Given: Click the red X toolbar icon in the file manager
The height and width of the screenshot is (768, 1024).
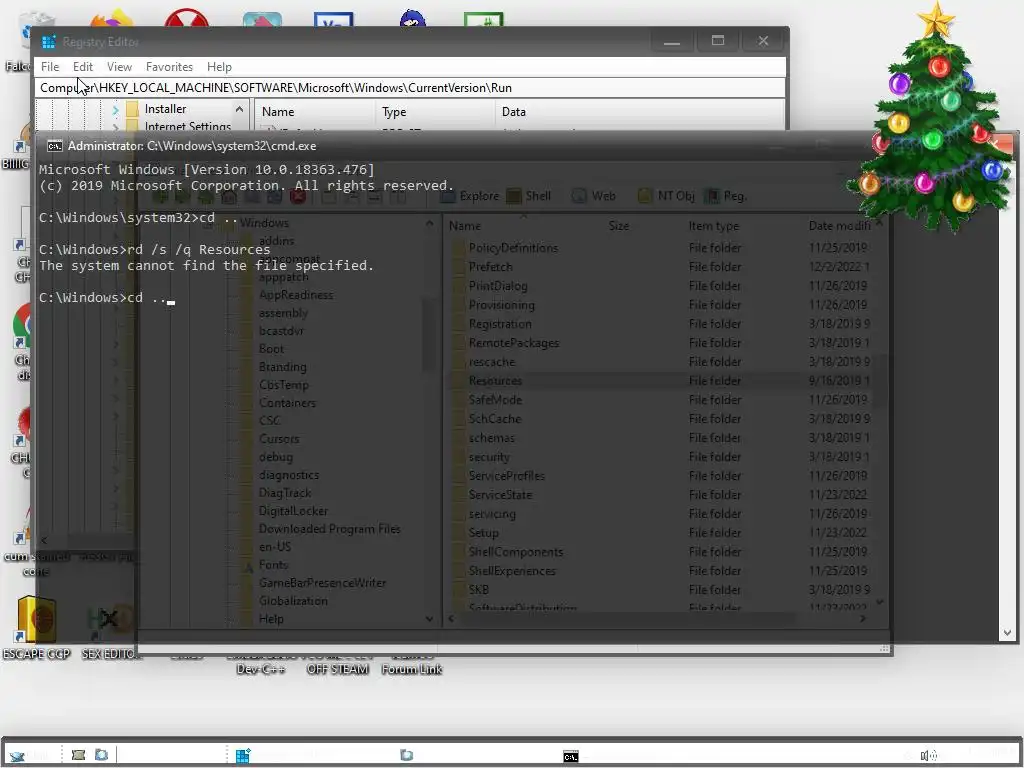Looking at the screenshot, I should point(298,196).
